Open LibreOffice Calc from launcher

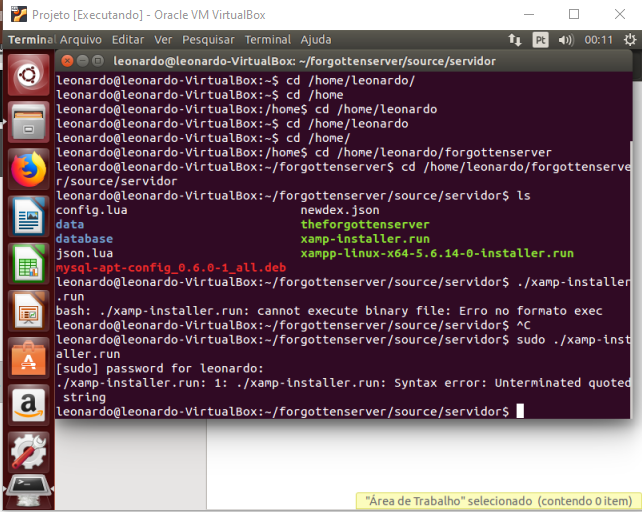tap(28, 263)
